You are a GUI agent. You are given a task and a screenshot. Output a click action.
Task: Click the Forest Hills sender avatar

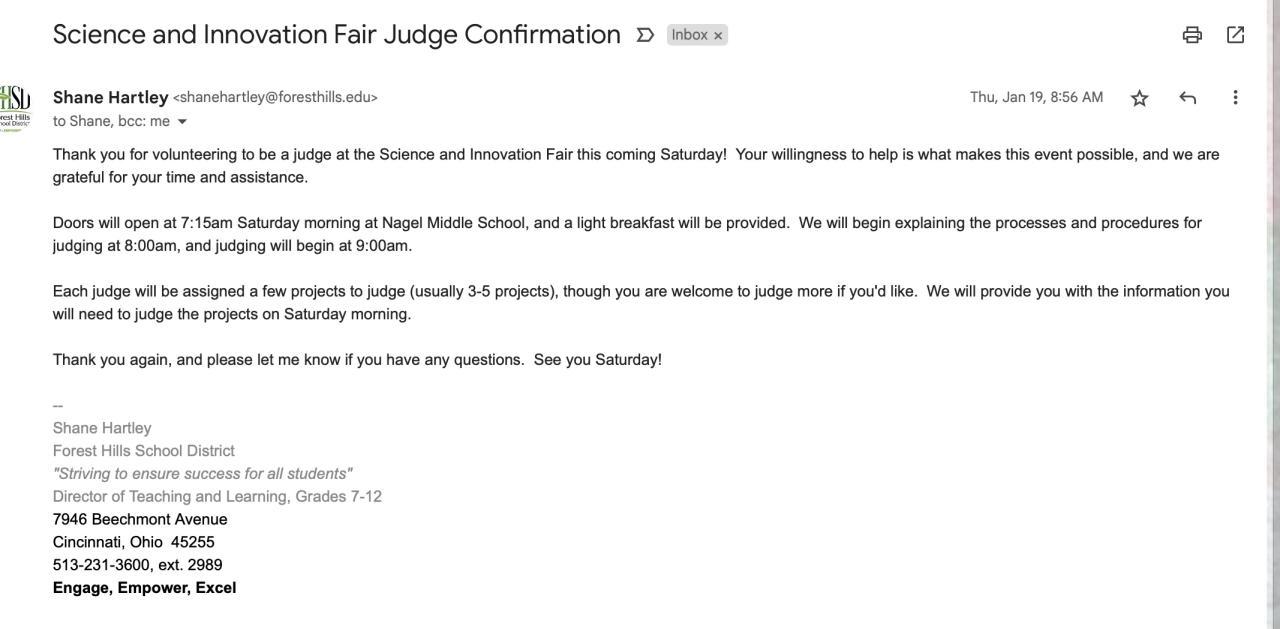15,107
